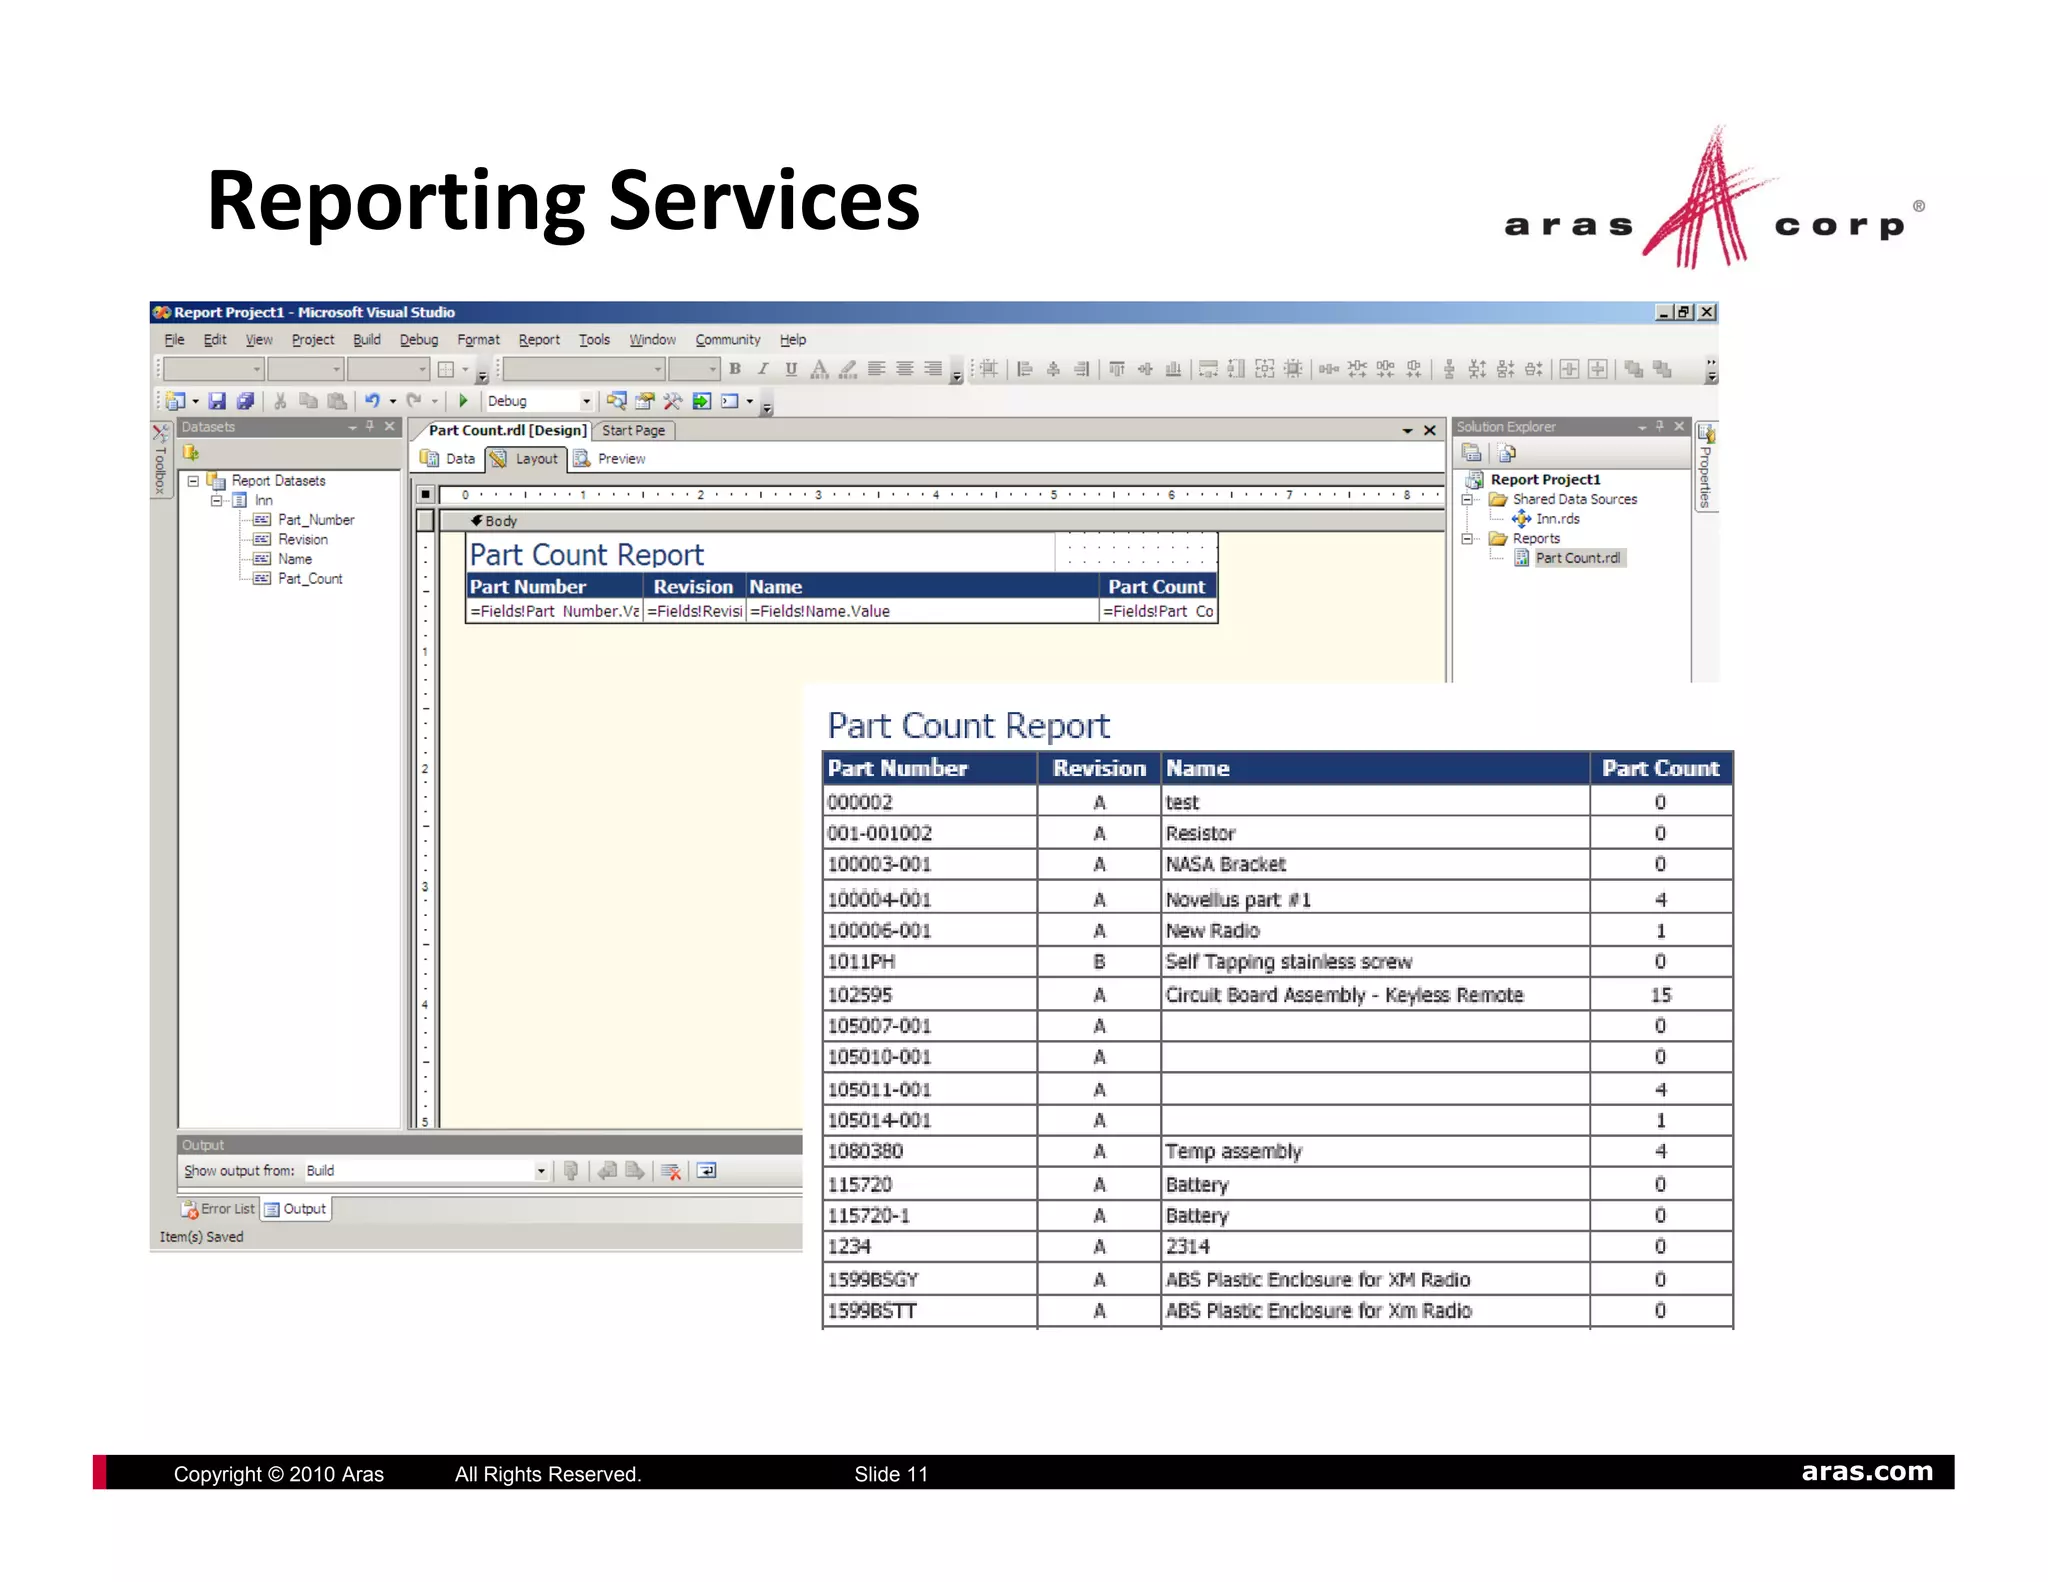Image resolution: width=2048 pixels, height=1582 pixels.
Task: Click the Cut scissors icon
Action: point(281,401)
